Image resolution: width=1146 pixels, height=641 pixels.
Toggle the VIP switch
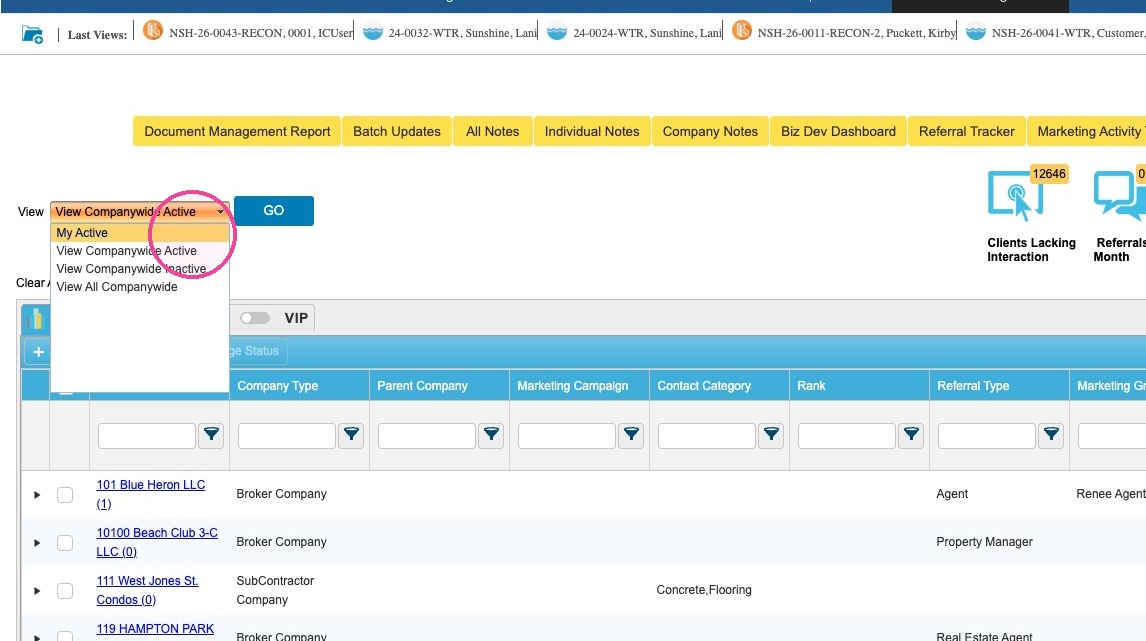(255, 318)
